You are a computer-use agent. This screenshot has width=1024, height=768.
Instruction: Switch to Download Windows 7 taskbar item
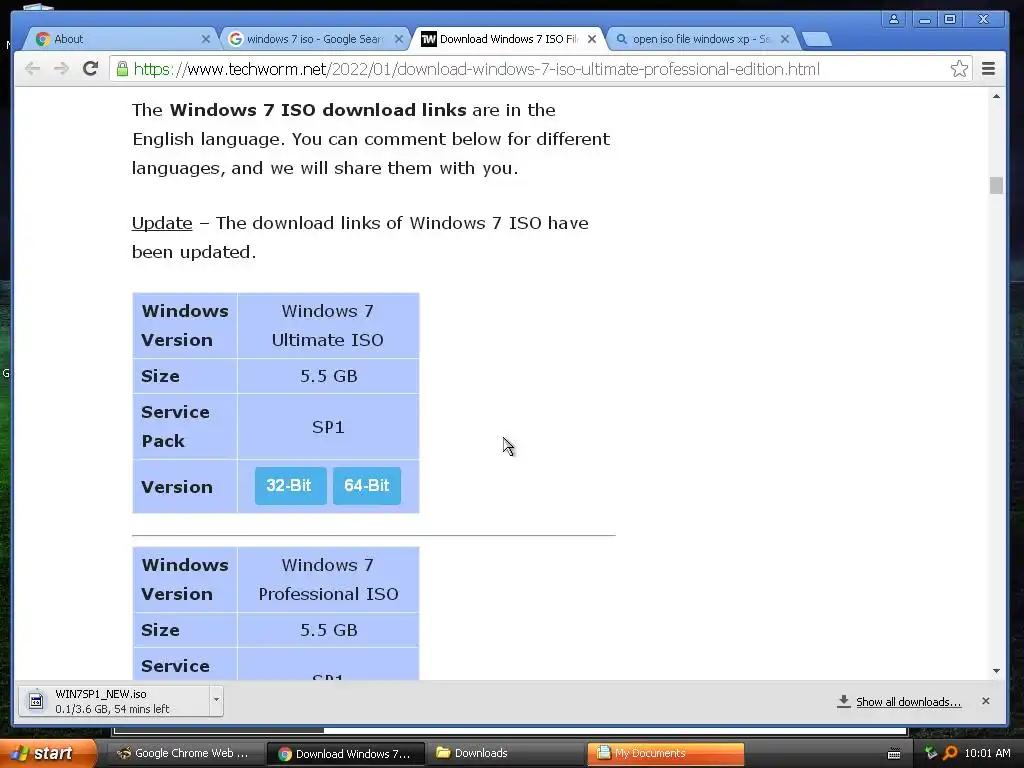[x=346, y=754]
